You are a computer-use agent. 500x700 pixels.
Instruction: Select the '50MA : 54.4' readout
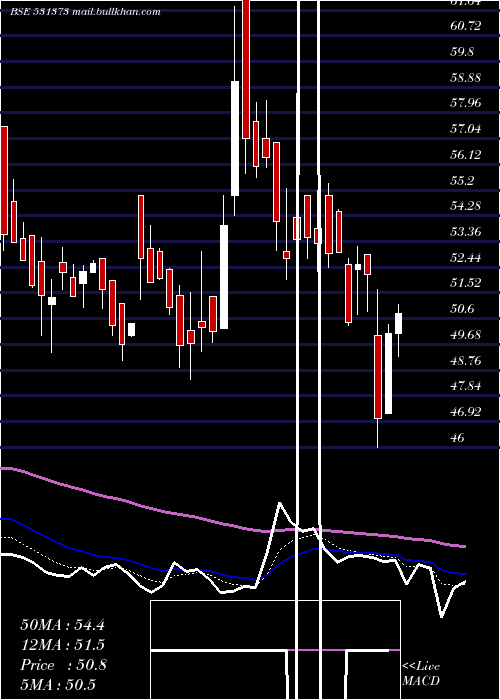pos(62,625)
